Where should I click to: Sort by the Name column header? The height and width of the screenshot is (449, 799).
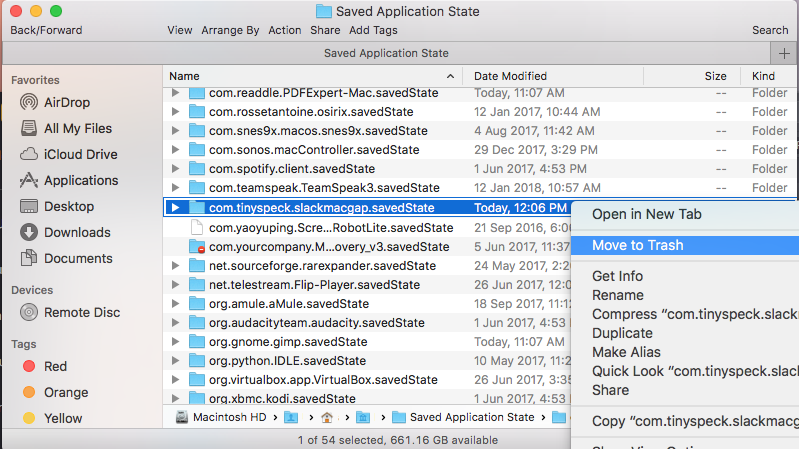(x=312, y=76)
